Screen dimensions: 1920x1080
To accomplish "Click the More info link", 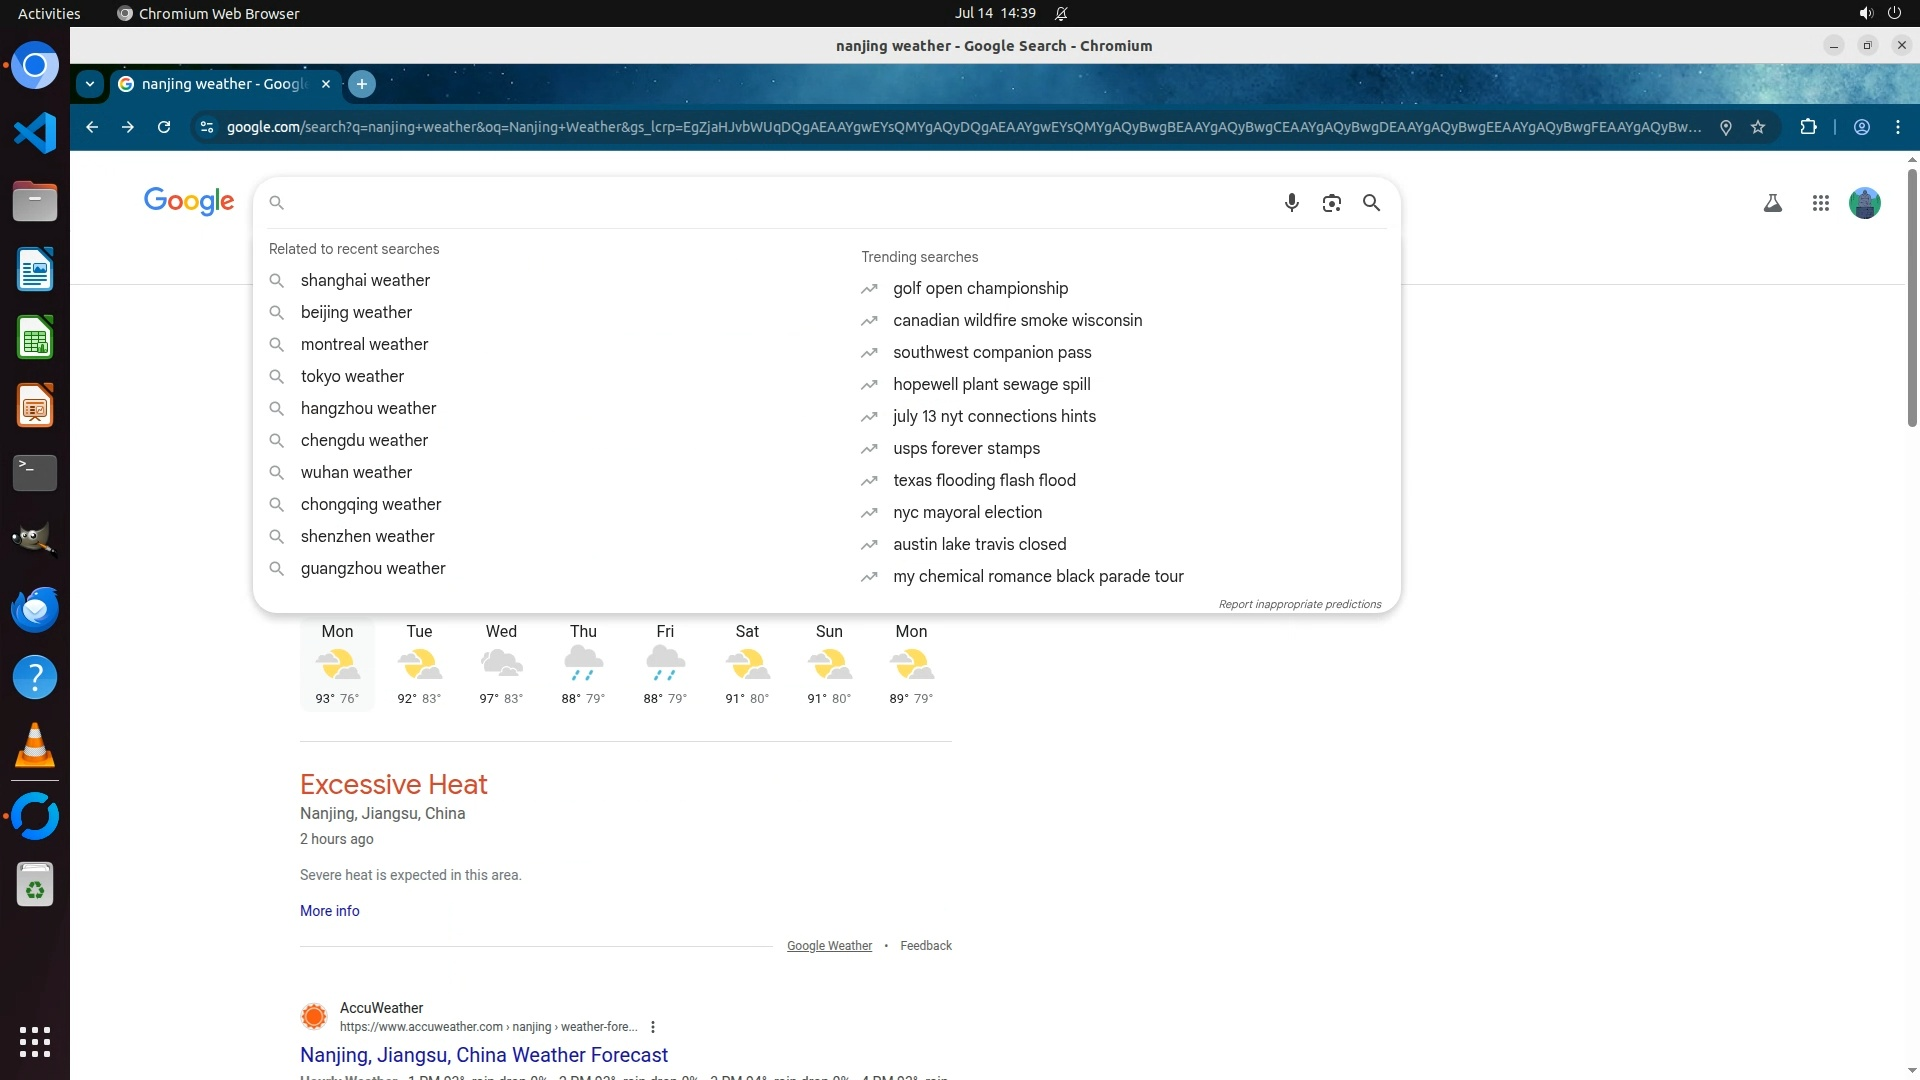I will click(329, 911).
